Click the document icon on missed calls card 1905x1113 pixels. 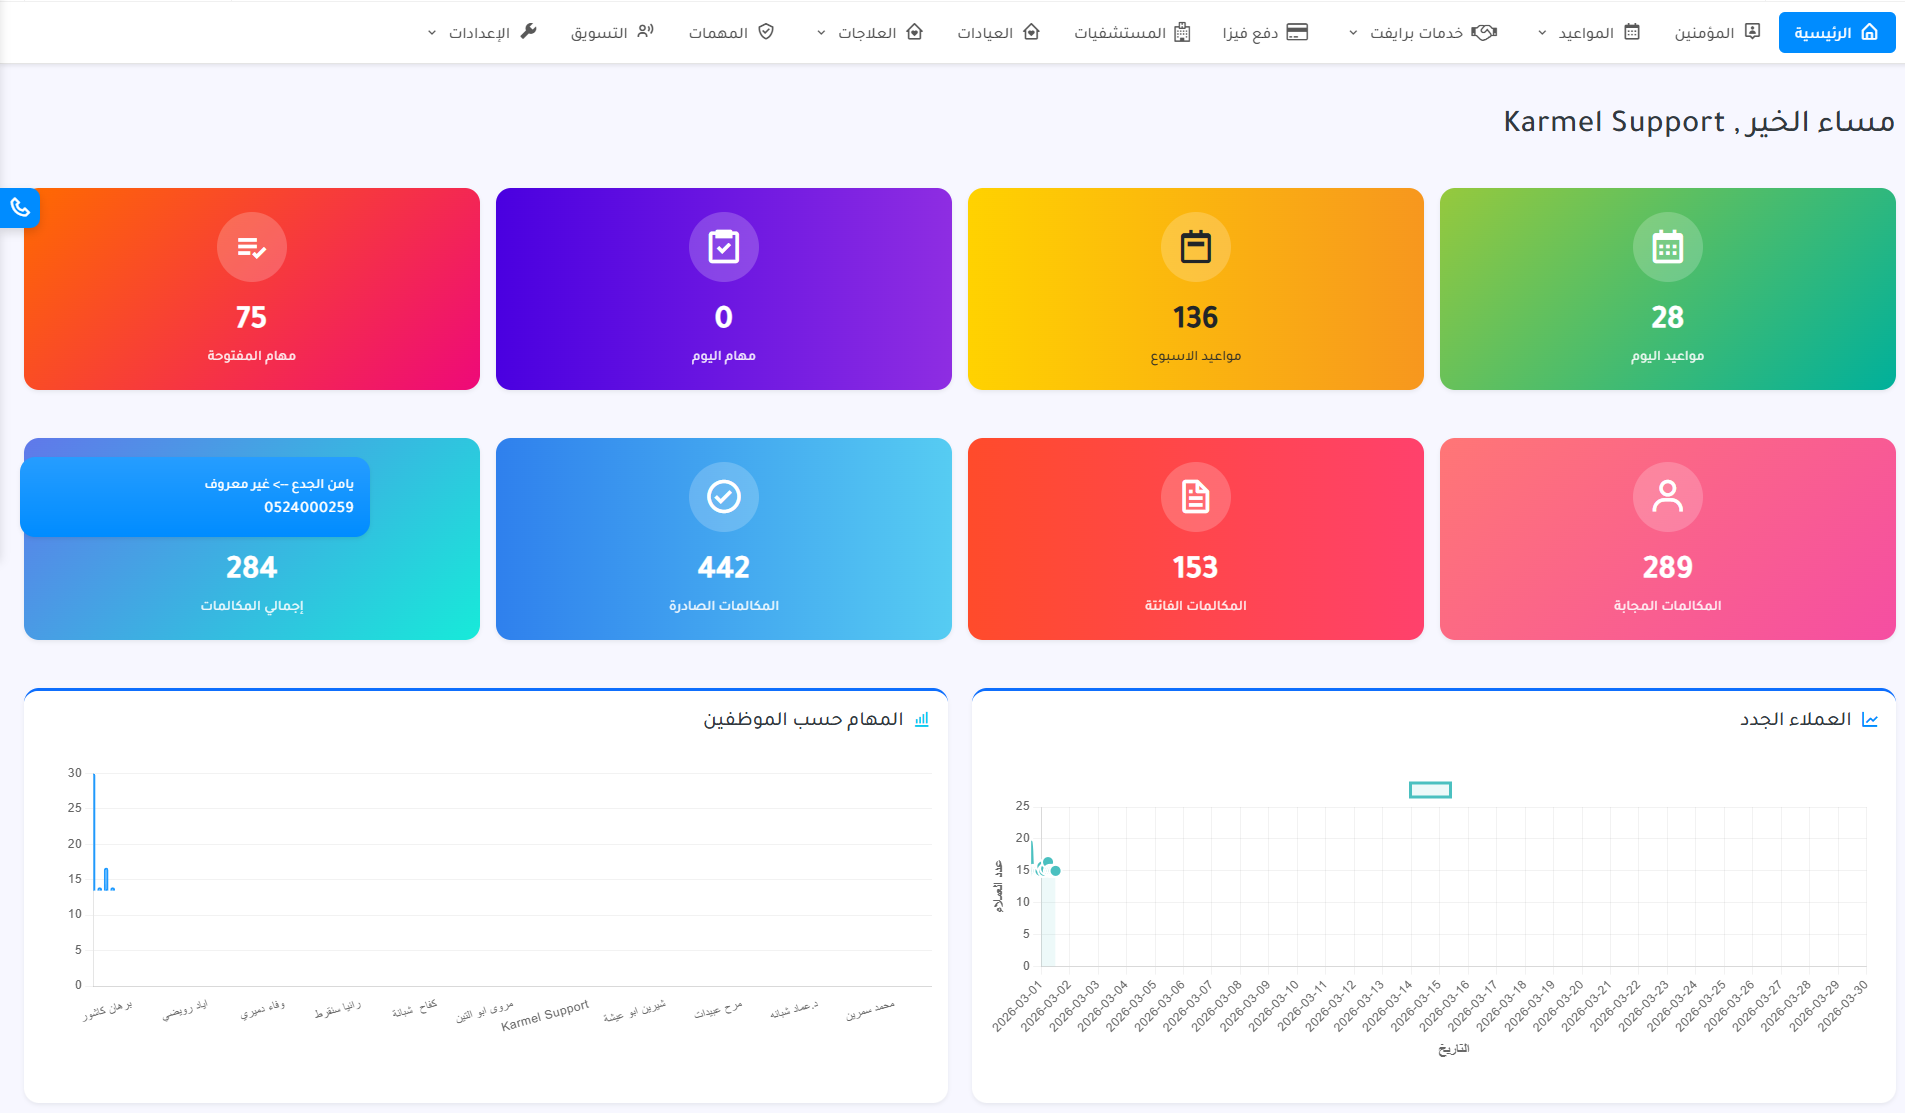click(x=1195, y=497)
